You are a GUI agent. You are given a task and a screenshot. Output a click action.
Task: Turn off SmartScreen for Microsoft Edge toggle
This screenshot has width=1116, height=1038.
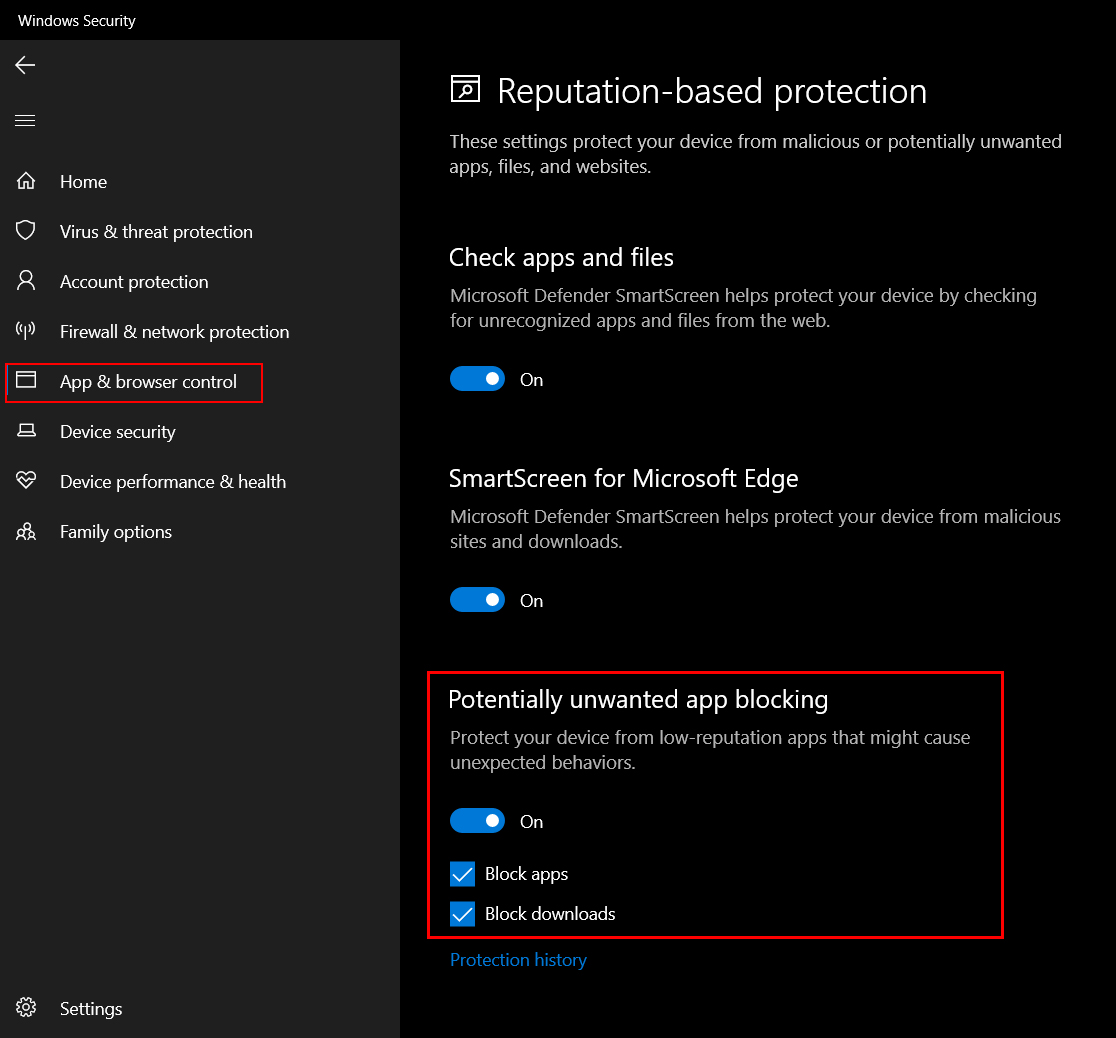point(478,600)
